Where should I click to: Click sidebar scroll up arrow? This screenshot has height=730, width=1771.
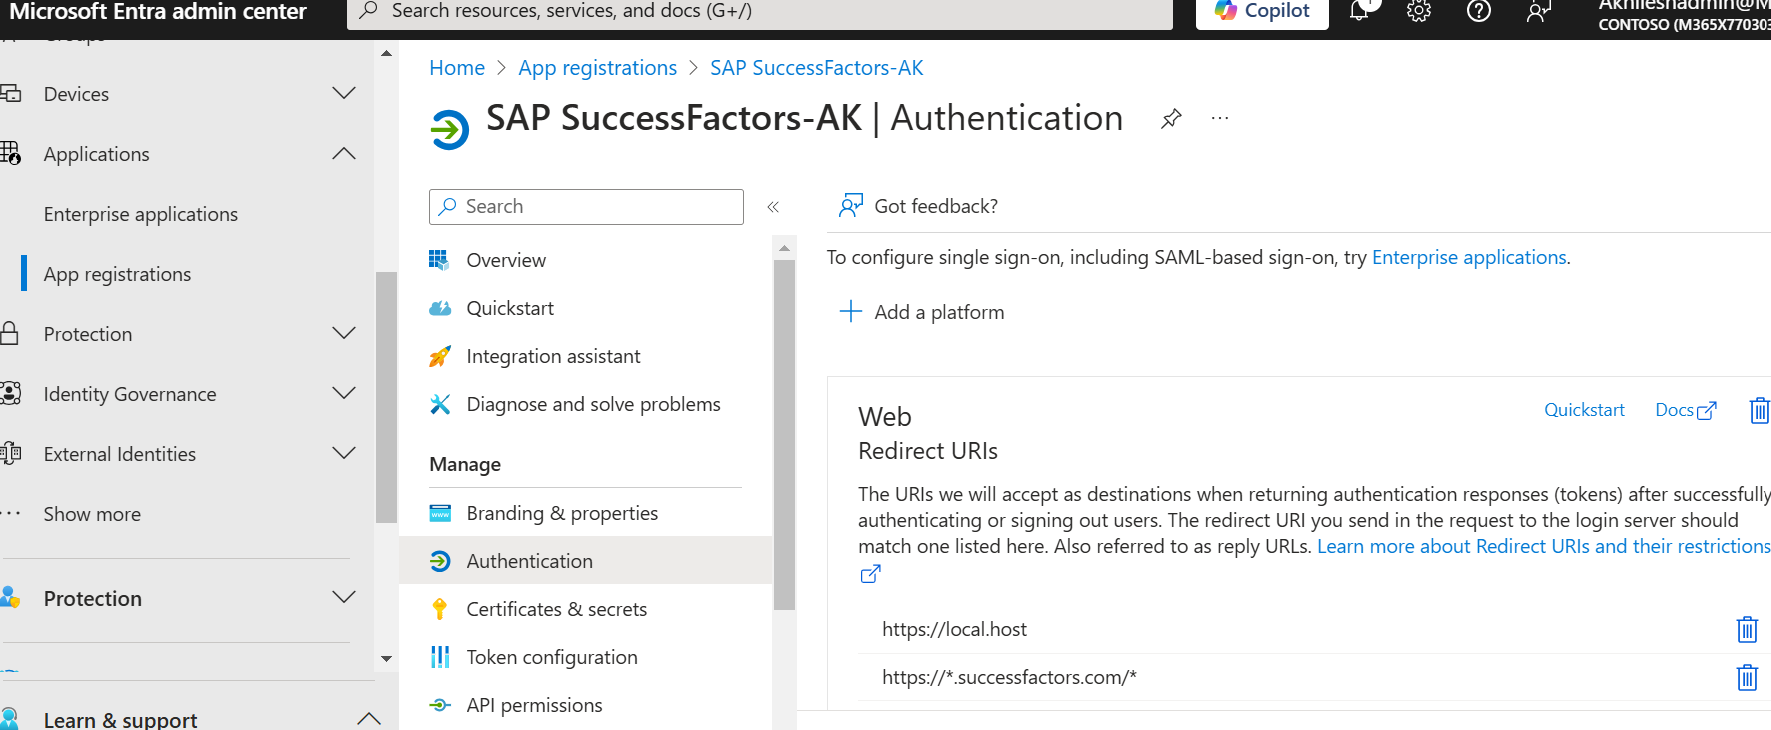[x=386, y=53]
